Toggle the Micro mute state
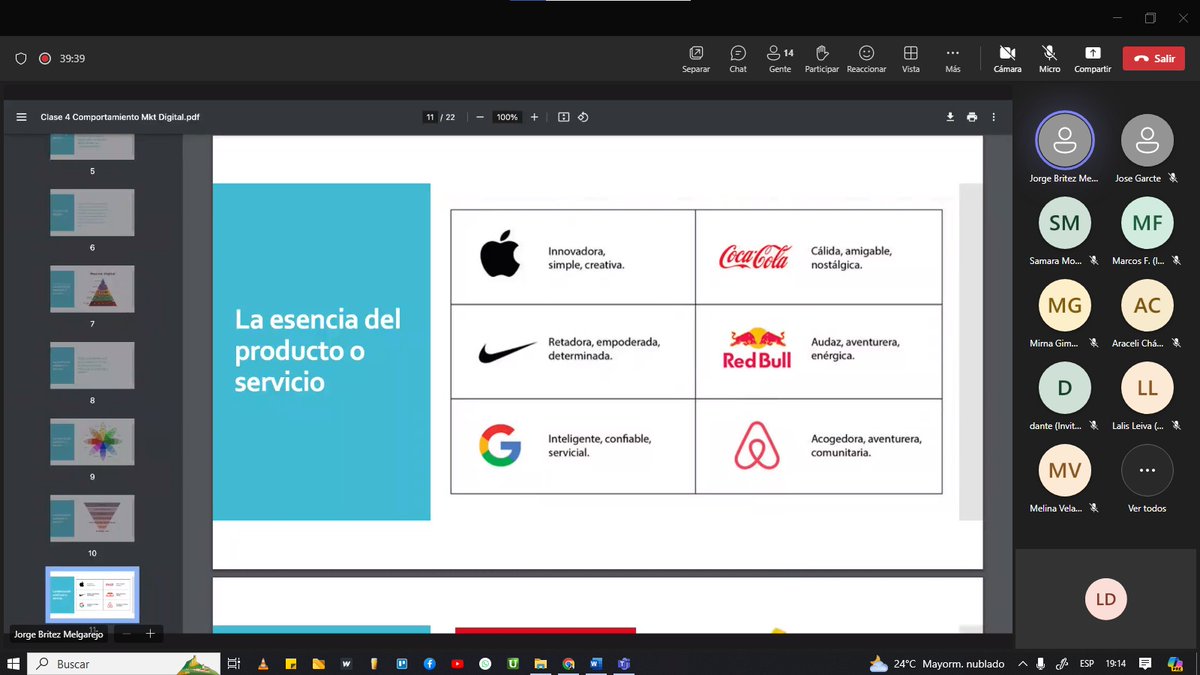 pyautogui.click(x=1049, y=59)
